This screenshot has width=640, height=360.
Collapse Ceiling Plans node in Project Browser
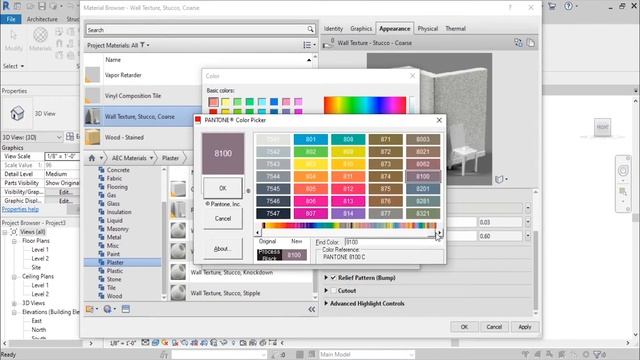(14, 276)
